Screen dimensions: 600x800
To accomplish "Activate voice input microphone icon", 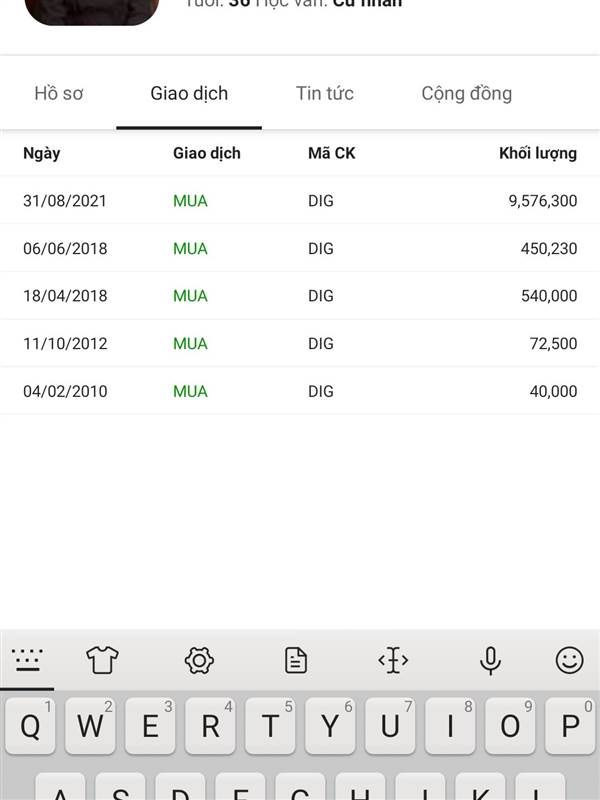I will [490, 661].
